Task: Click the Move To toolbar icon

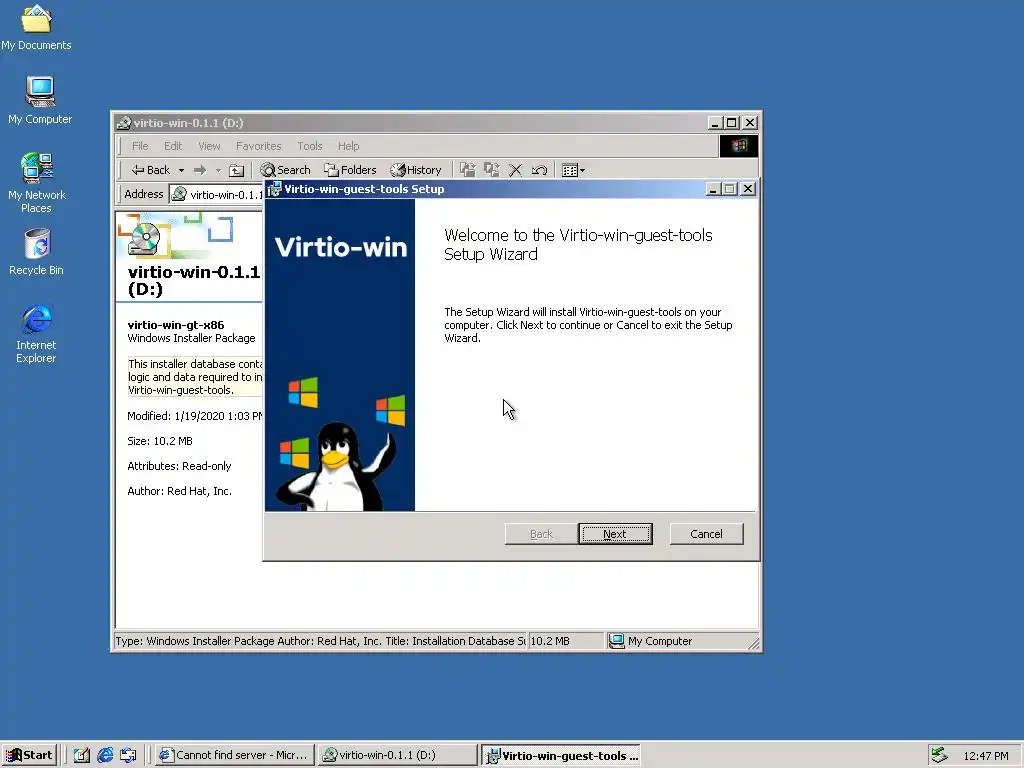Action: [468, 170]
